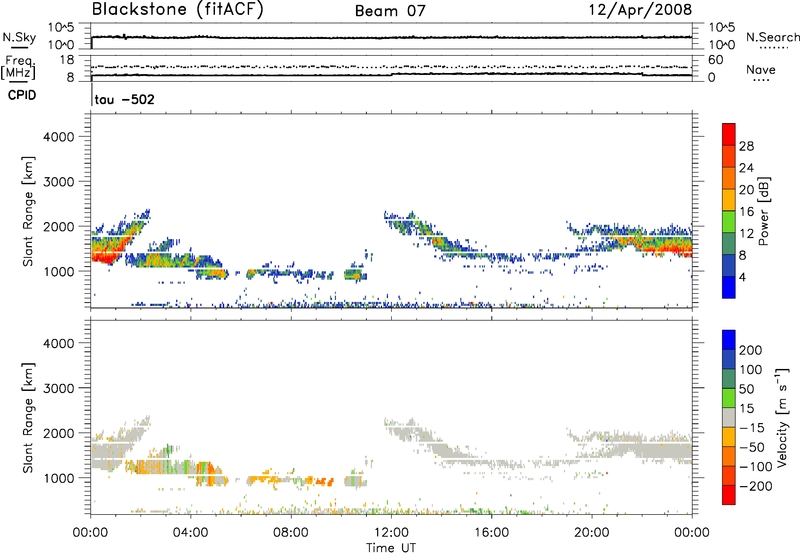The height and width of the screenshot is (554, 800).
Task: Click the 08:00 time tick label
Action: click(x=290, y=533)
